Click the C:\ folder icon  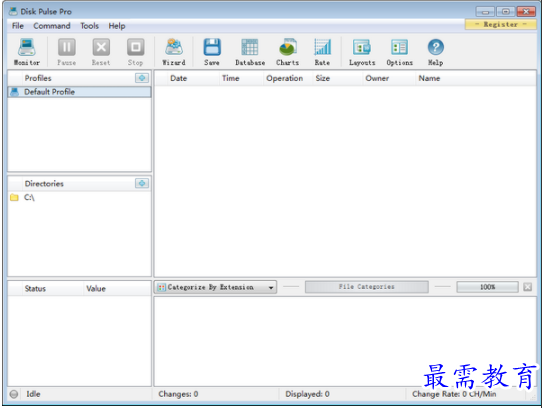14,197
